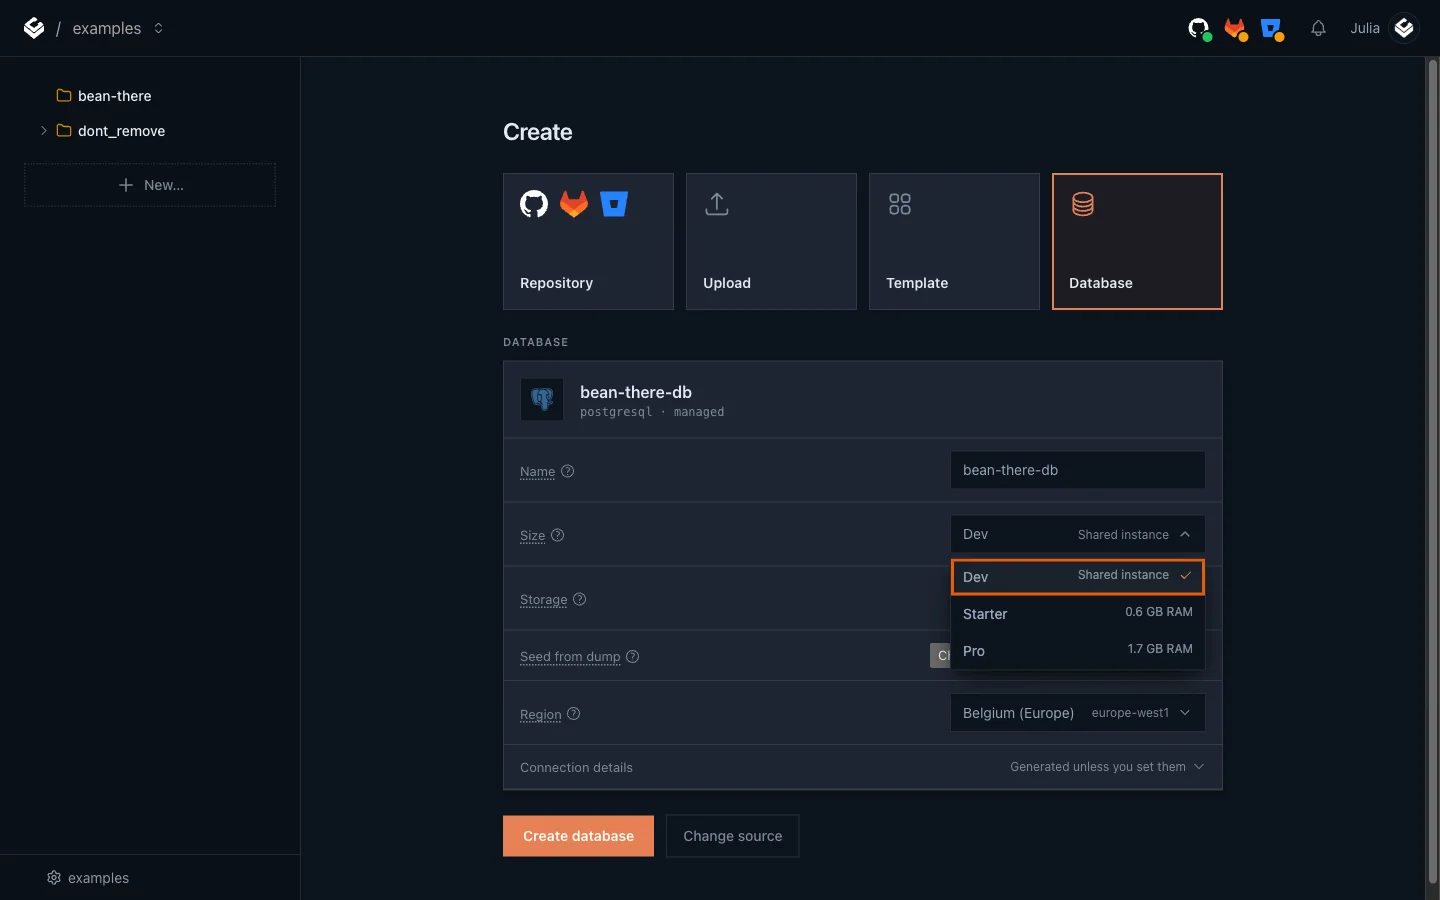Show help for the Storage field
This screenshot has height=900, width=1440.
579,599
